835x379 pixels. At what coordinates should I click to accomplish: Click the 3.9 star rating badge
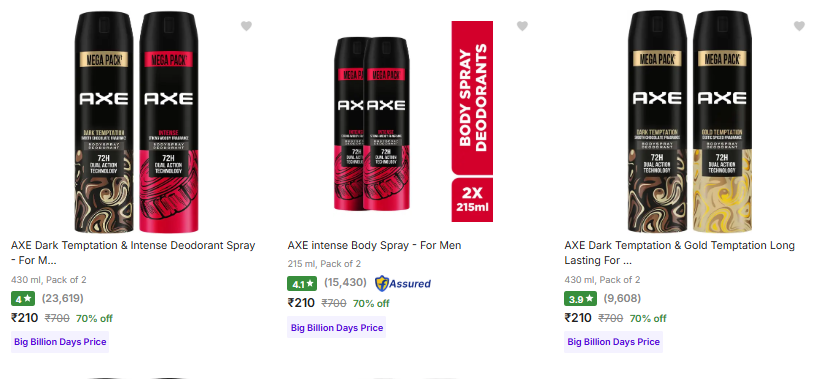coord(580,299)
